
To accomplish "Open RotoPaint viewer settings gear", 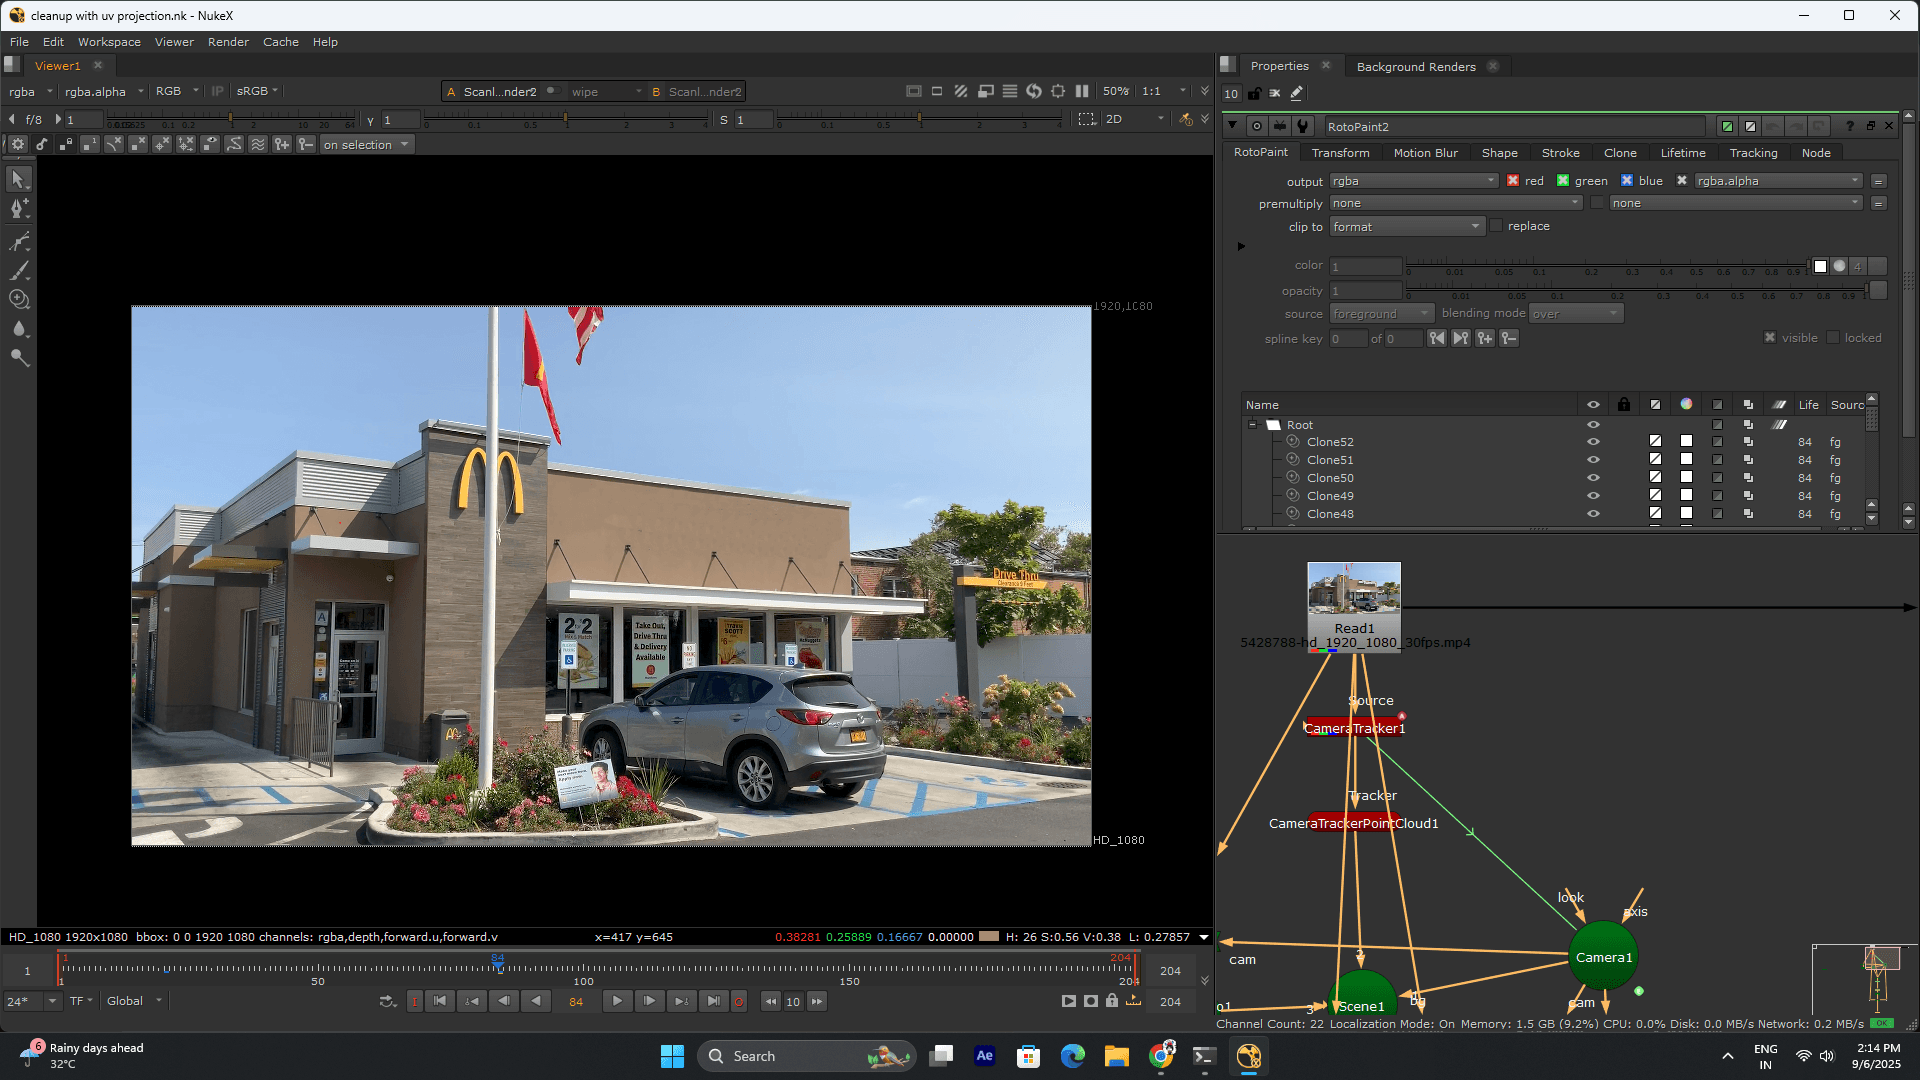I will (x=18, y=145).
